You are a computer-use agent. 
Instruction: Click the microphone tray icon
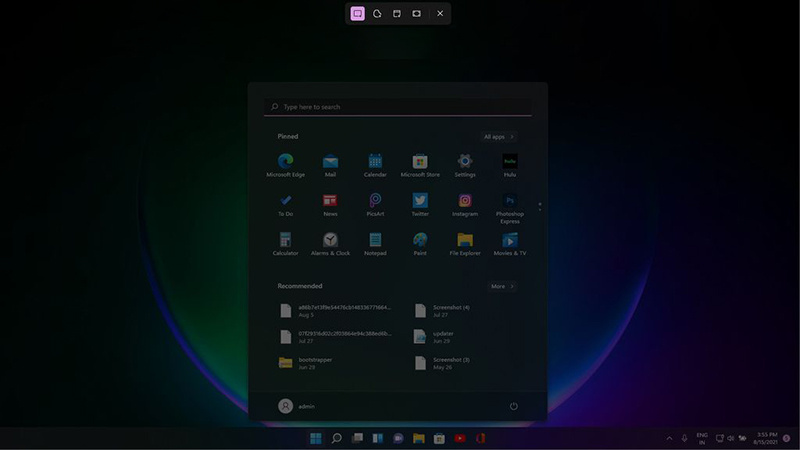[684, 438]
